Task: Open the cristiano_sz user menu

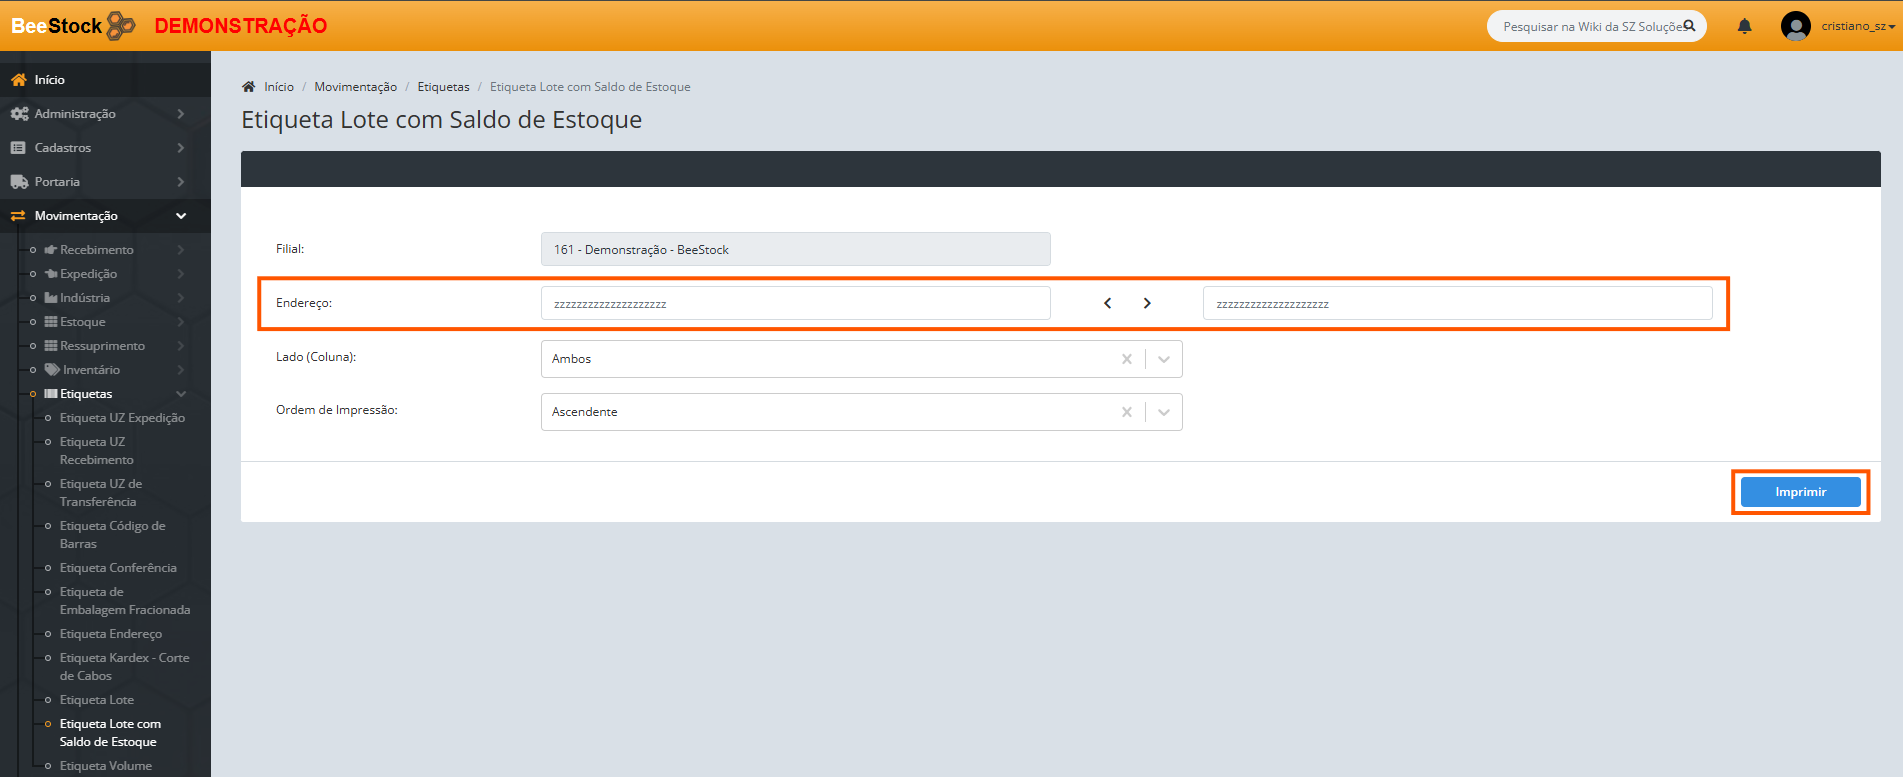Action: 1857,26
